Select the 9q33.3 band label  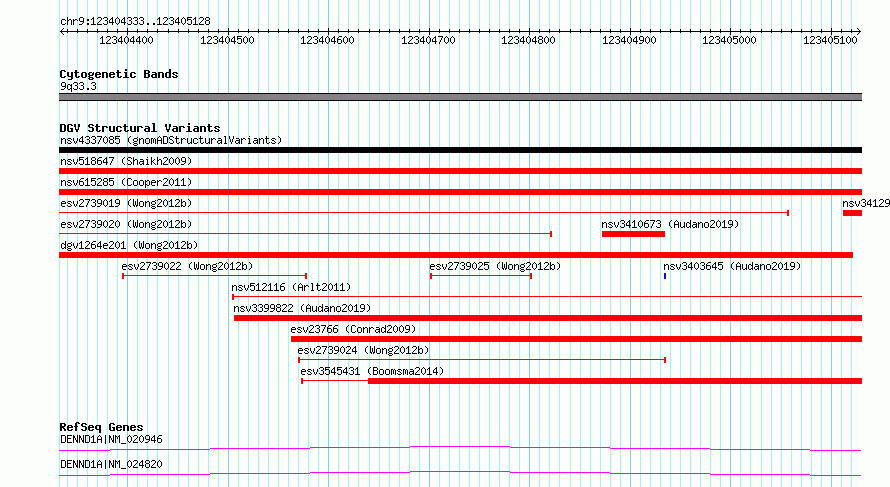(78, 86)
